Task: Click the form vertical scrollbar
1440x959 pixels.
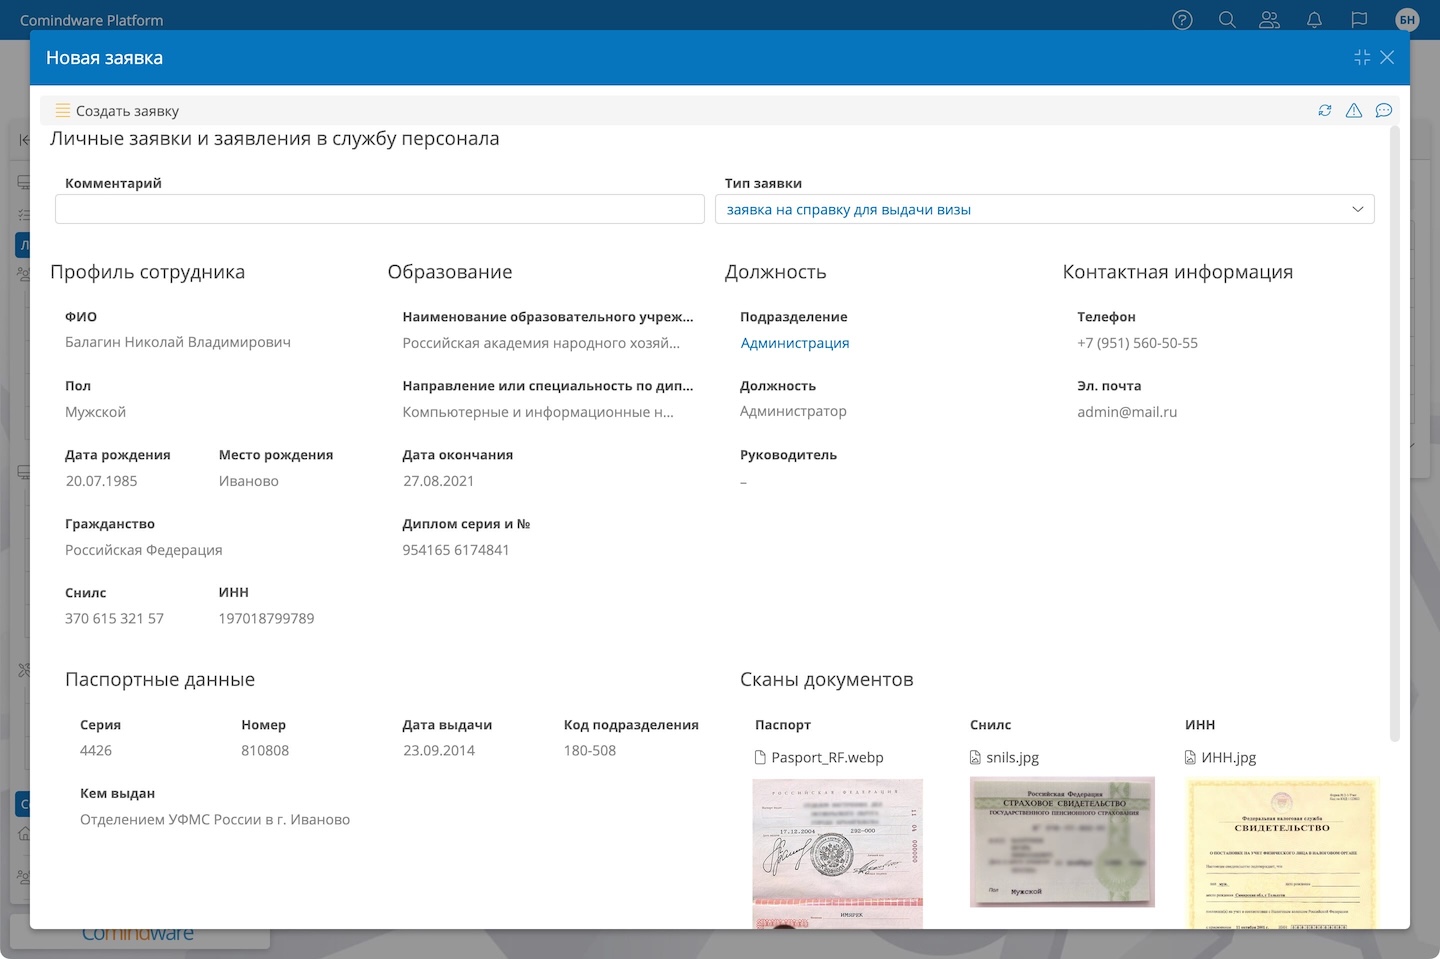Action: pyautogui.click(x=1395, y=434)
